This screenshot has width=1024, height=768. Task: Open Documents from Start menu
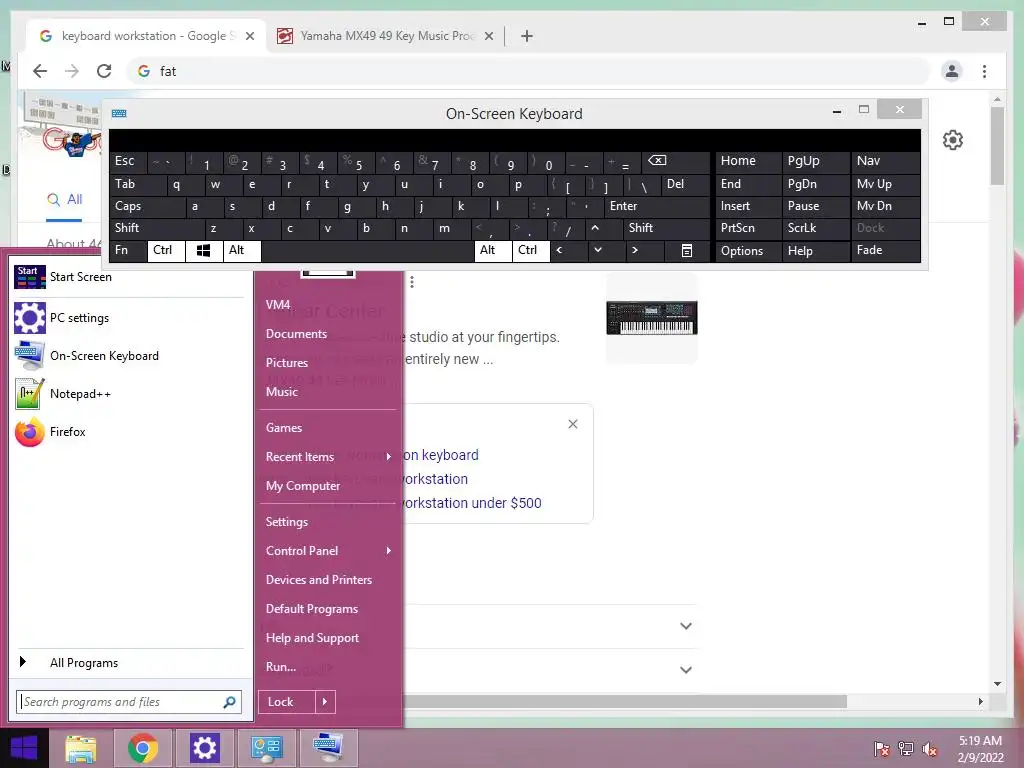(296, 334)
